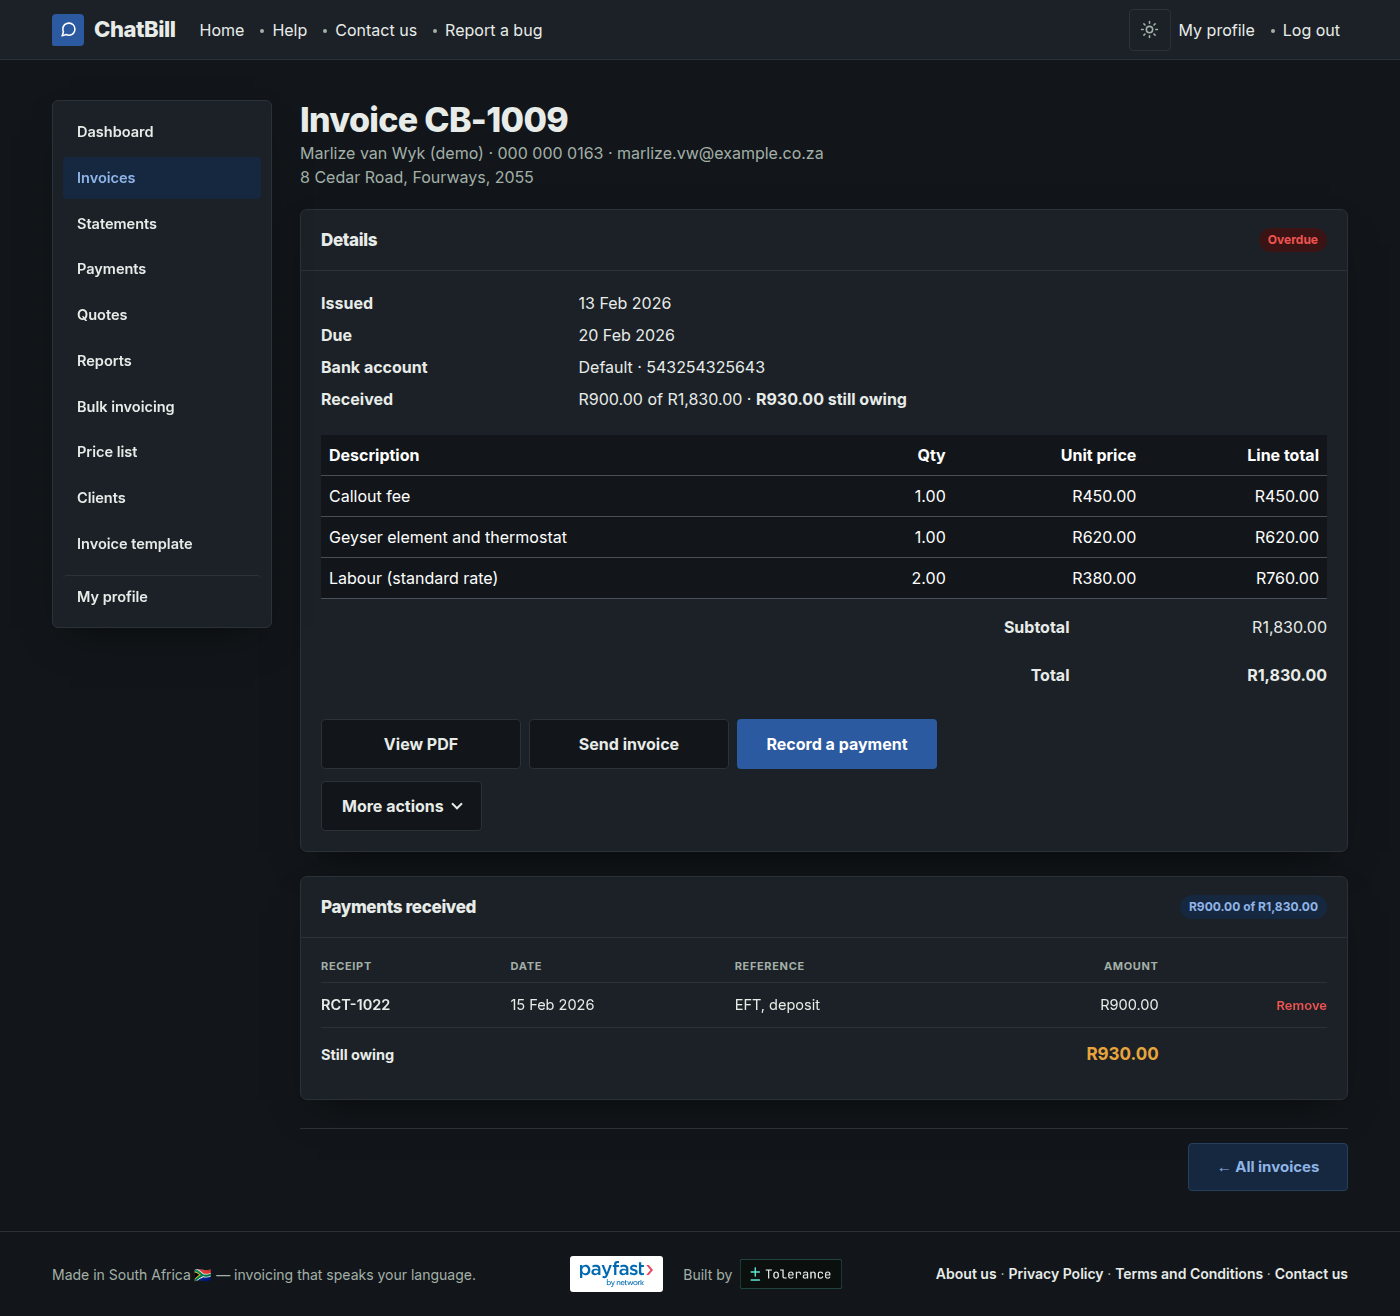Screen dimensions: 1400x1316
Task: Open the Tolerance builder badge
Action: (791, 1274)
